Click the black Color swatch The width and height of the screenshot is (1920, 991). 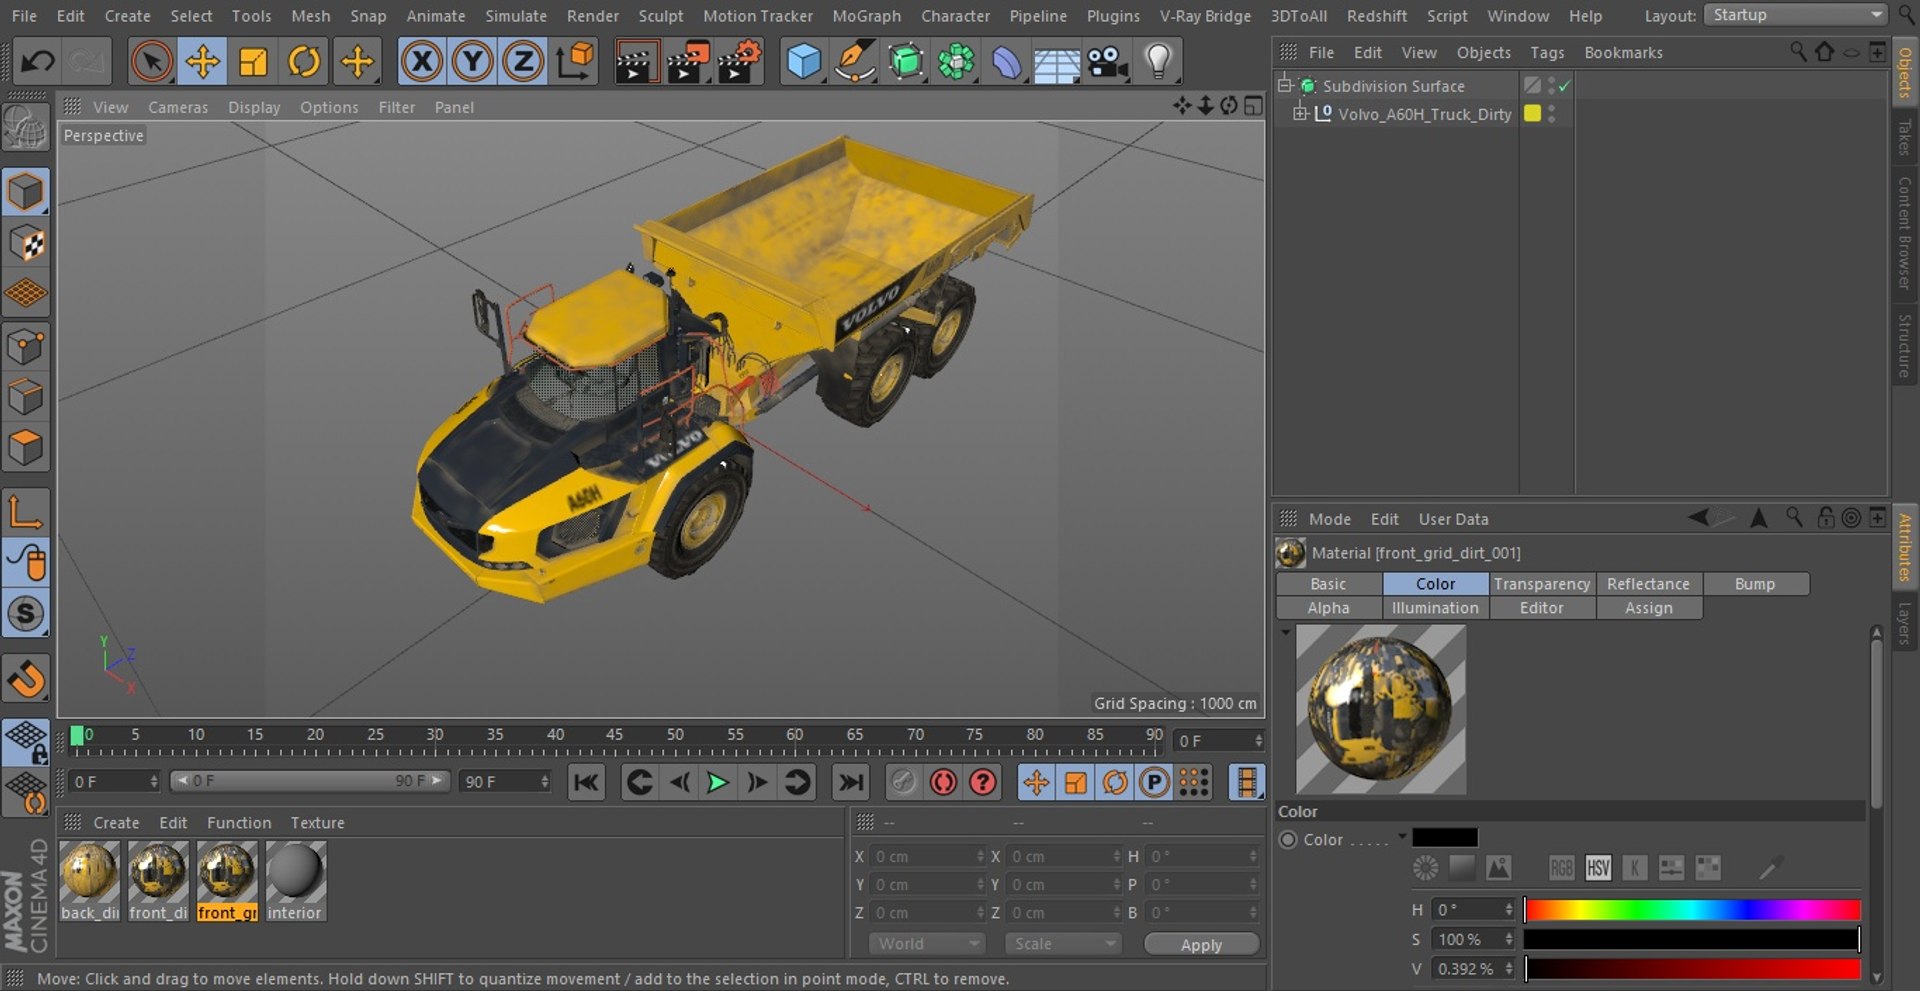click(x=1445, y=838)
